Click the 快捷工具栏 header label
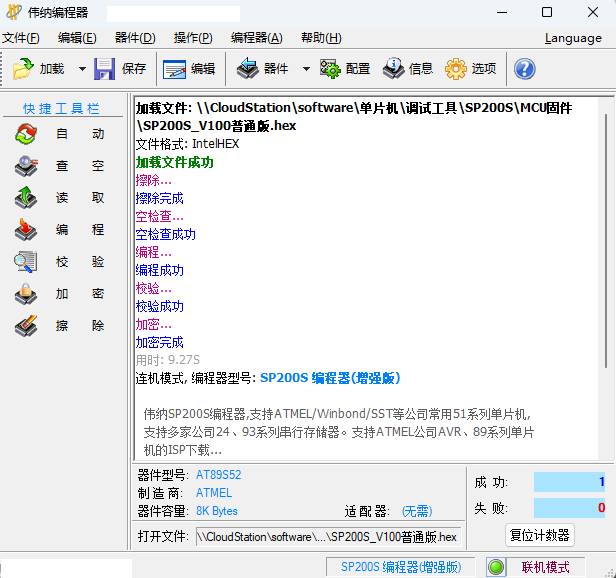The width and height of the screenshot is (616, 578). [62, 108]
